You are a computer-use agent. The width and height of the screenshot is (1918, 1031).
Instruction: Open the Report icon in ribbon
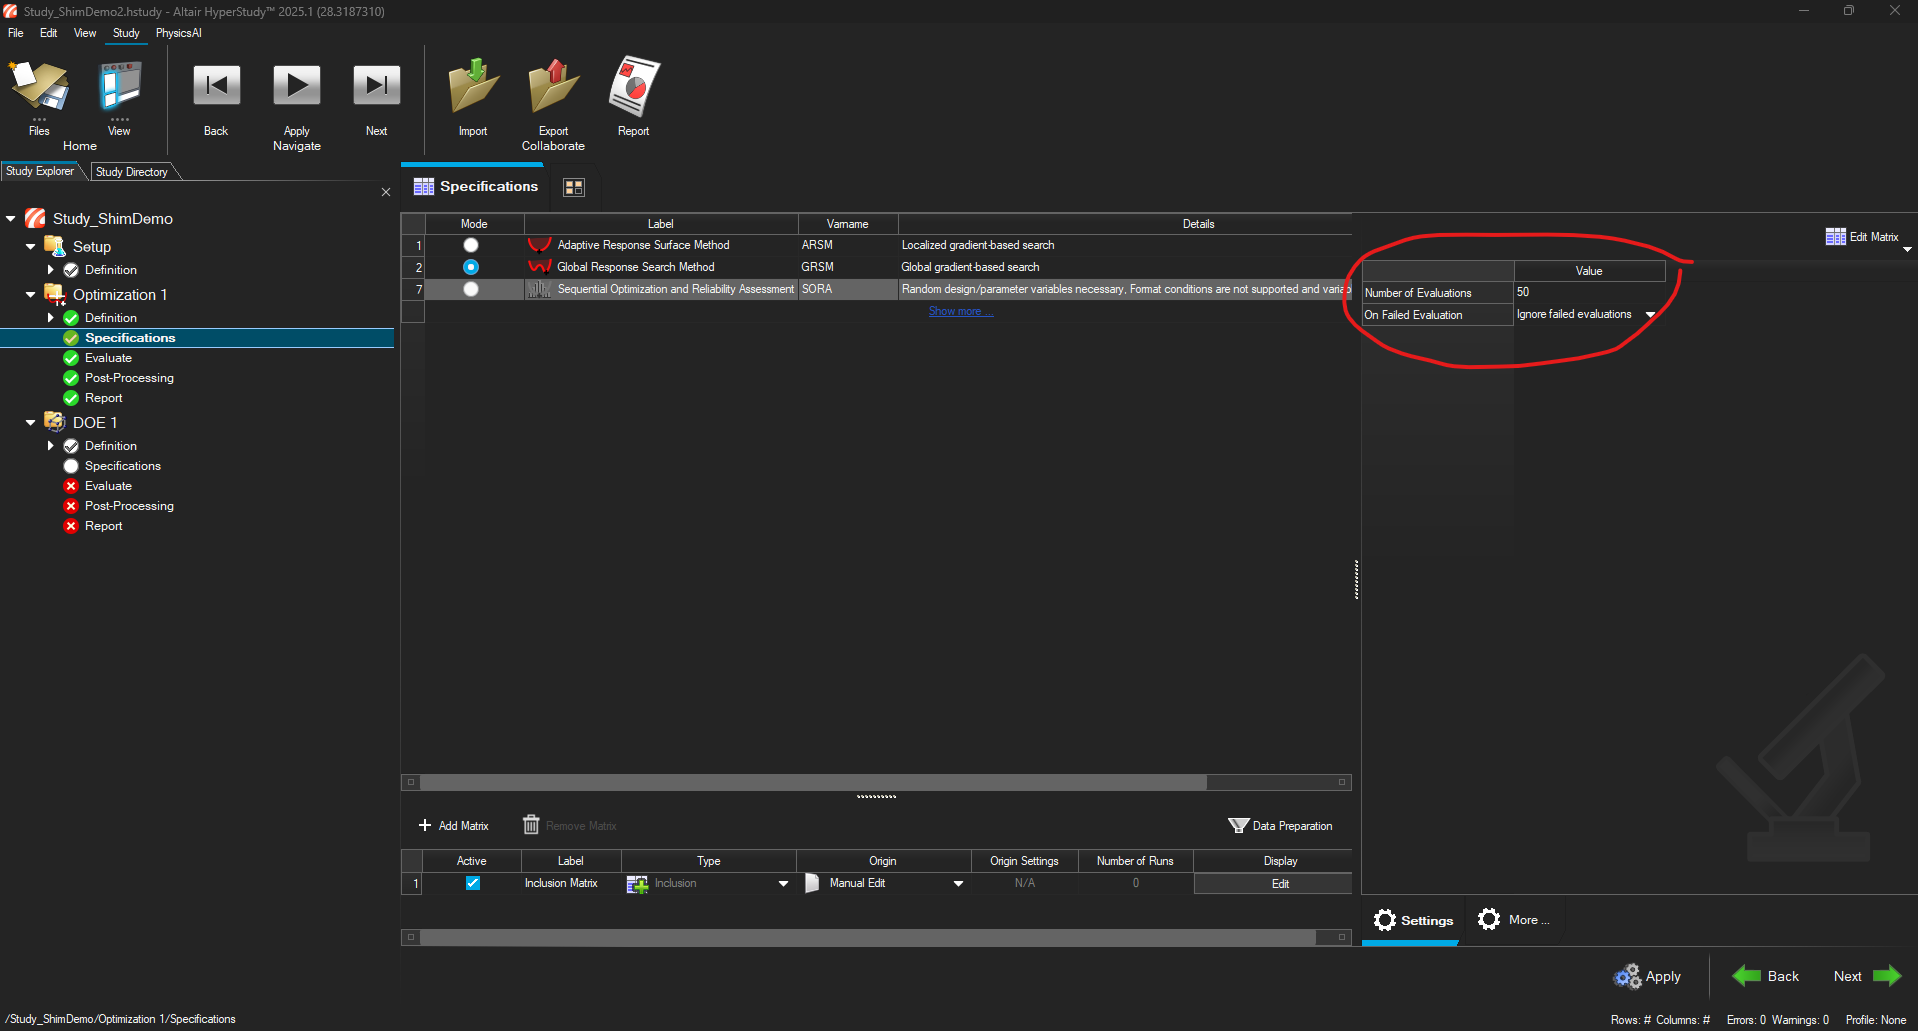pyautogui.click(x=634, y=86)
